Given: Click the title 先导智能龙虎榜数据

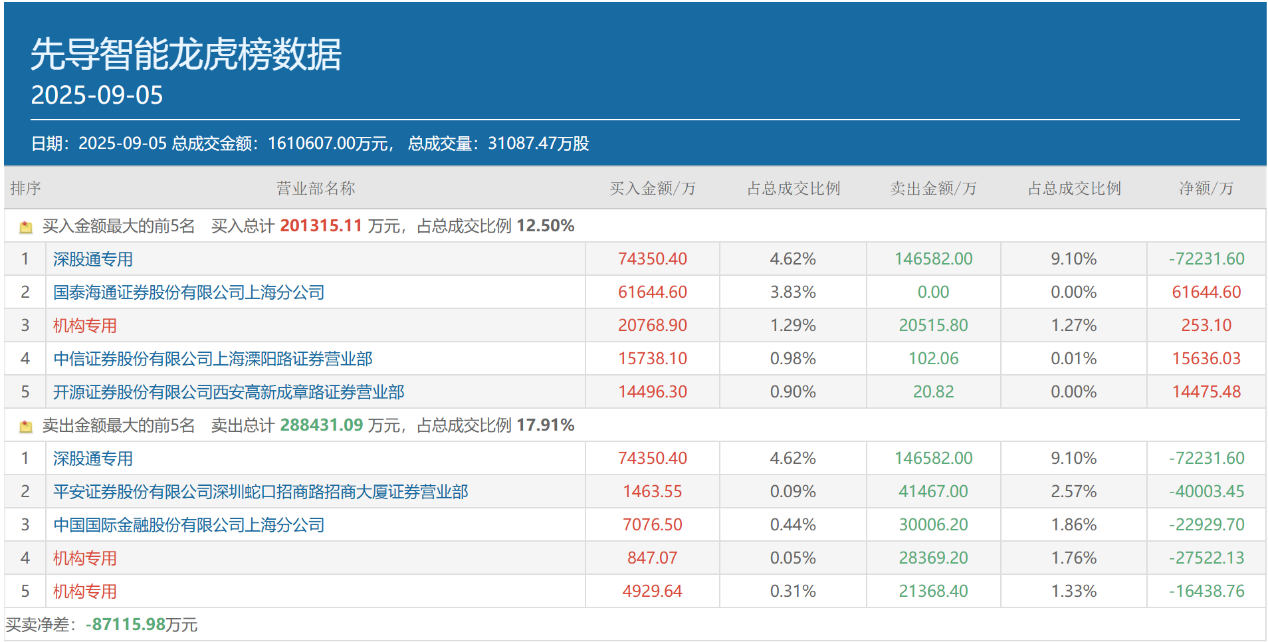Looking at the screenshot, I should [186, 54].
